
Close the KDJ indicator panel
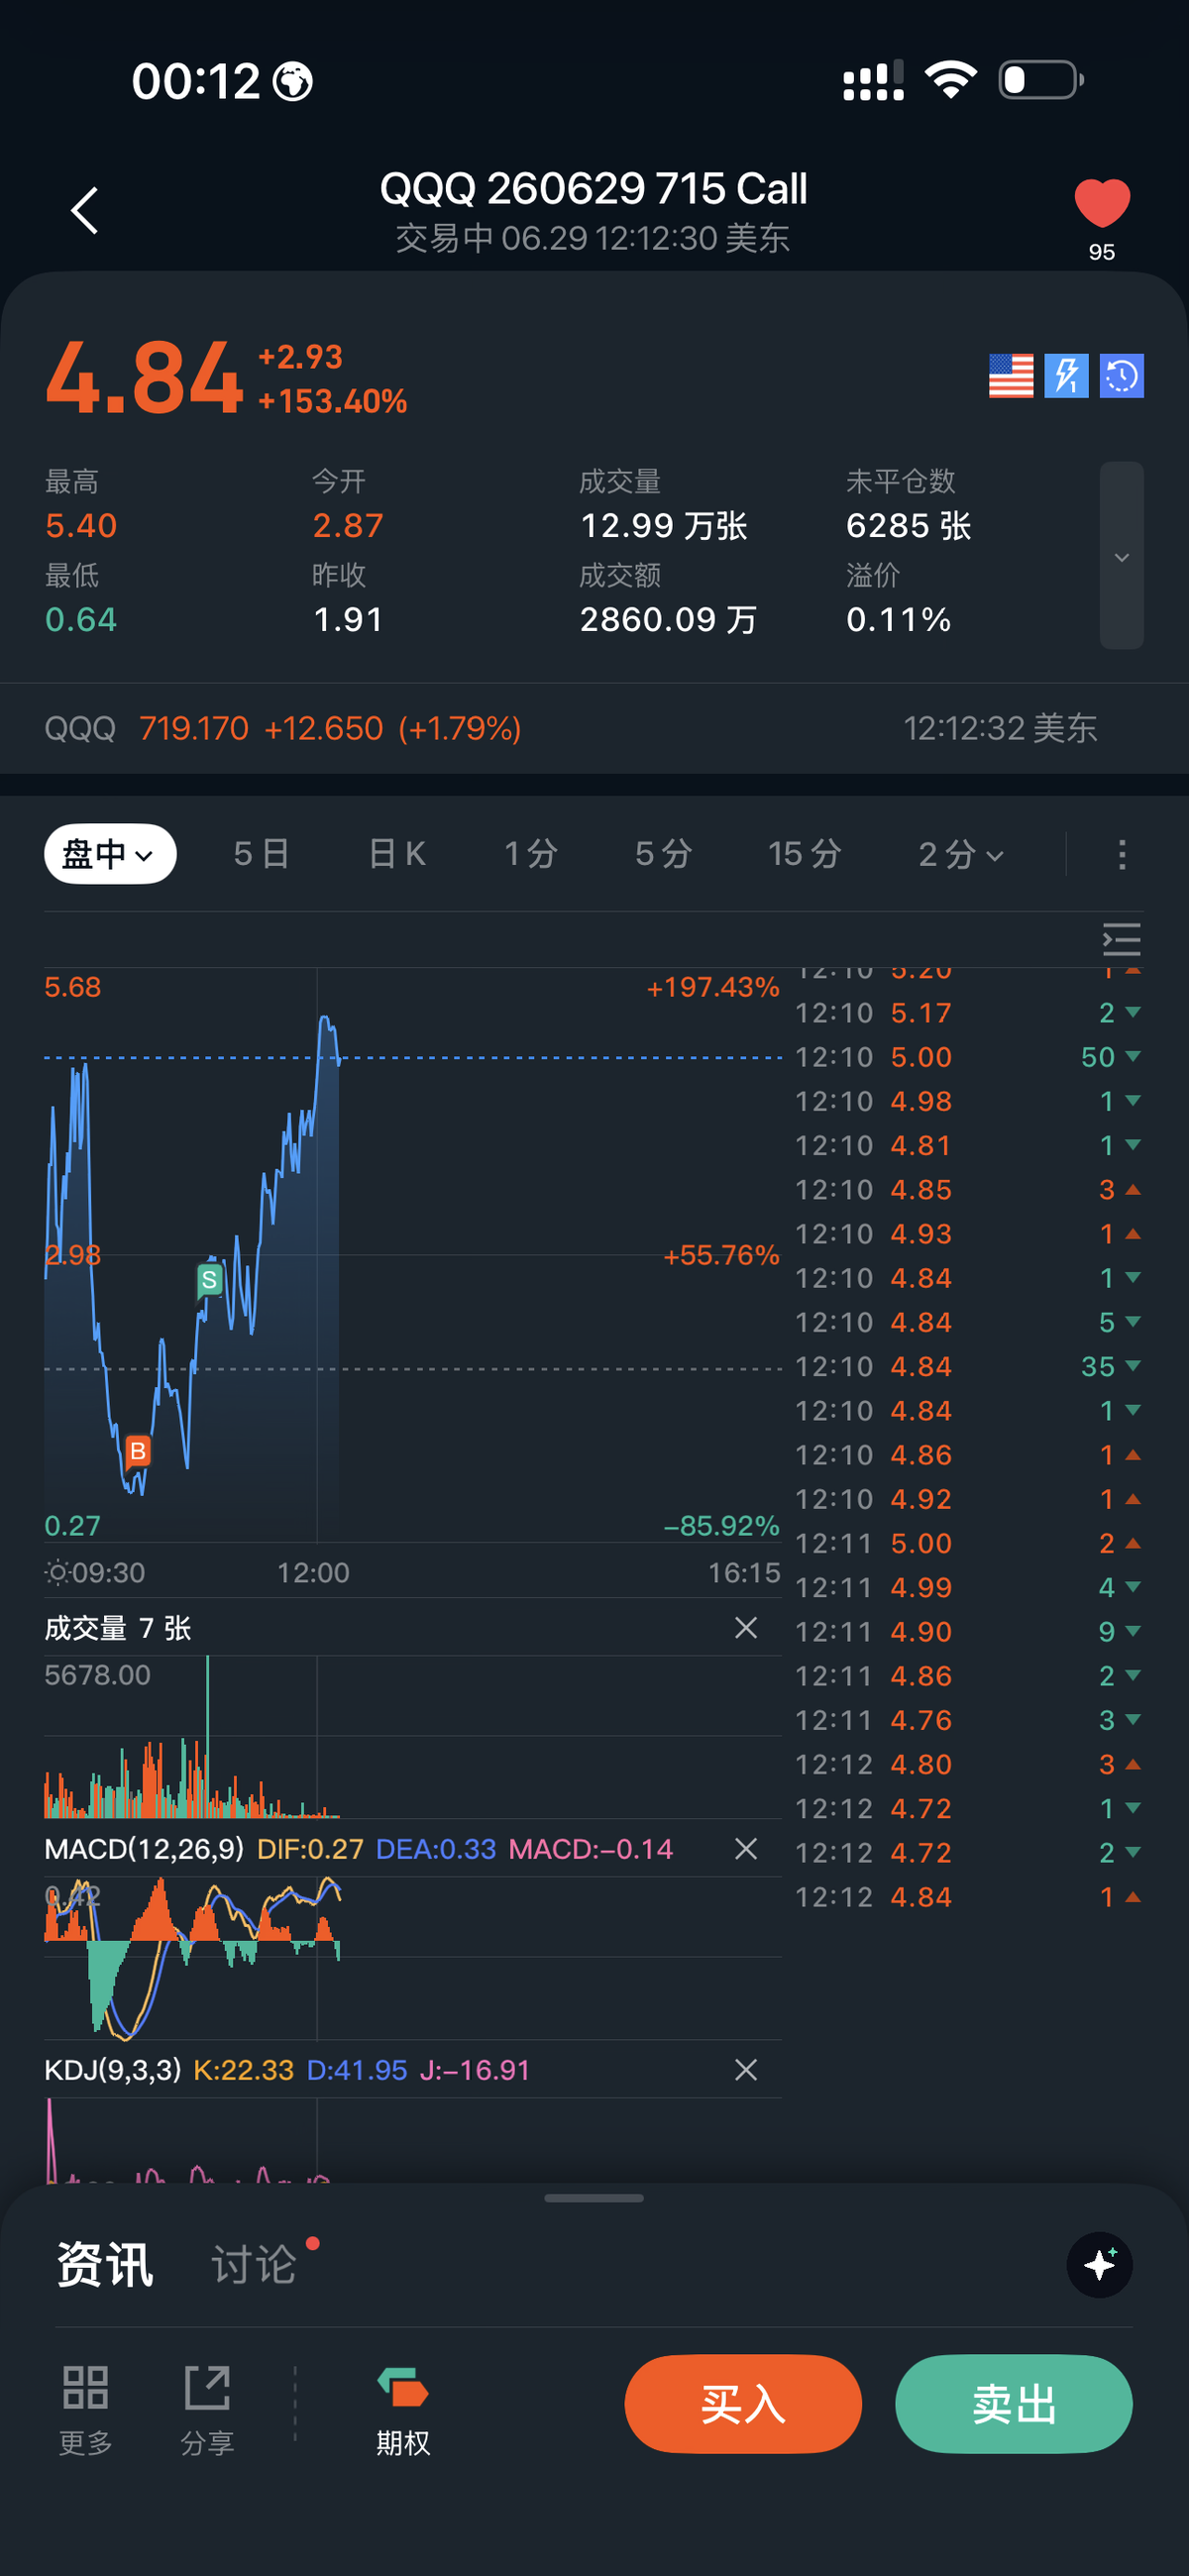(745, 2070)
